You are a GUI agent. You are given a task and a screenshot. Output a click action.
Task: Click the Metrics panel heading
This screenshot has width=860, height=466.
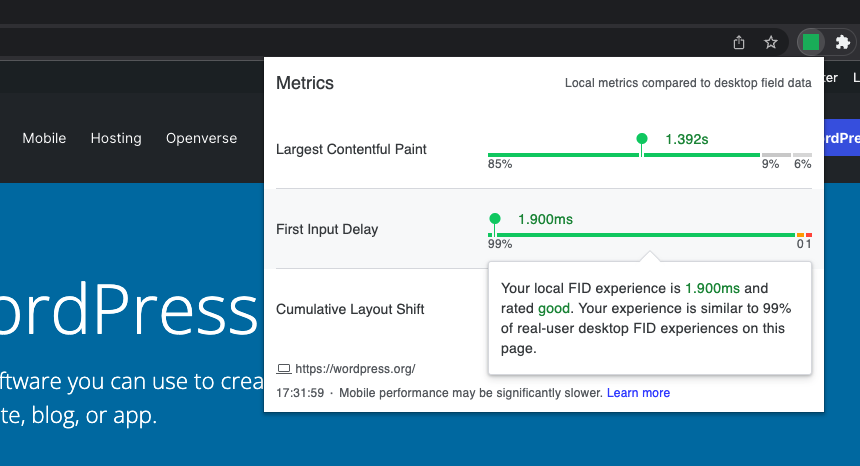[x=304, y=83]
